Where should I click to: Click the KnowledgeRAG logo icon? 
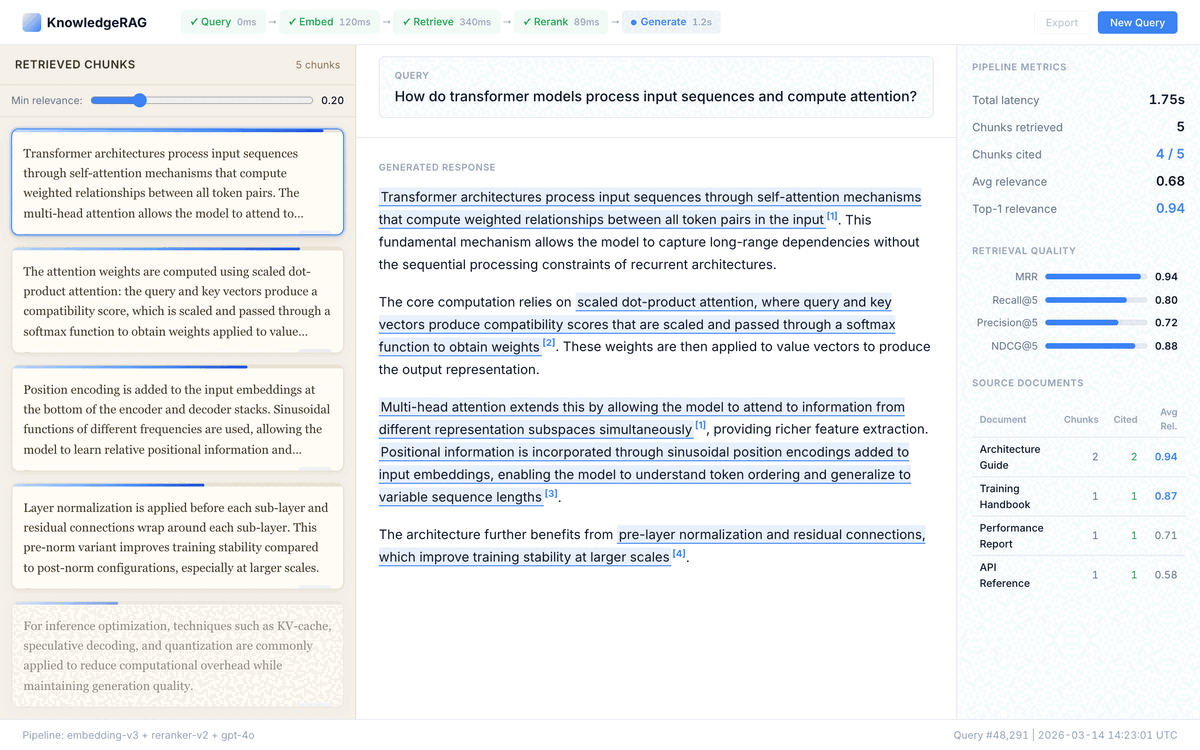point(32,22)
